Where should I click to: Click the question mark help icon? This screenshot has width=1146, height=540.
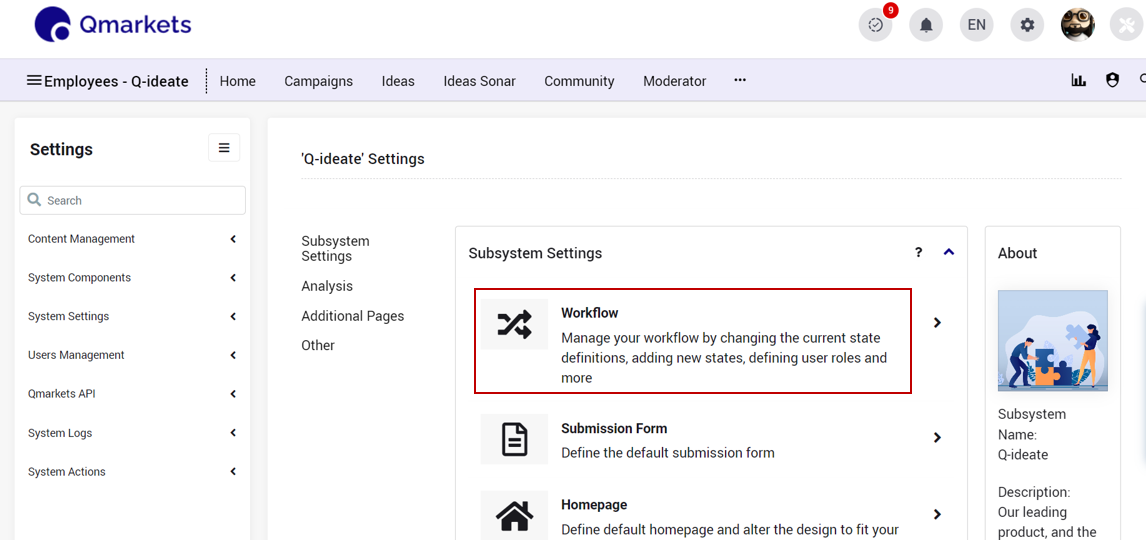pos(919,253)
